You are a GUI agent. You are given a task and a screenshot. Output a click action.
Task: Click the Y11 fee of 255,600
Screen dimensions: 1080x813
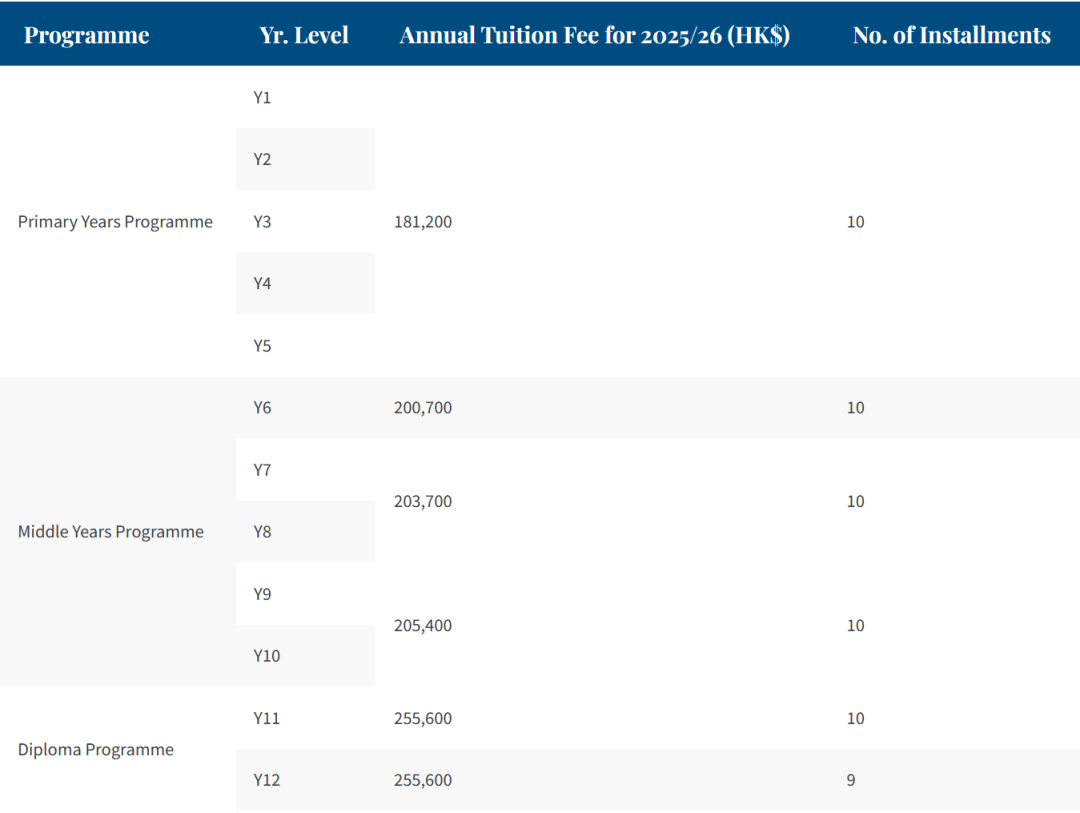click(423, 719)
